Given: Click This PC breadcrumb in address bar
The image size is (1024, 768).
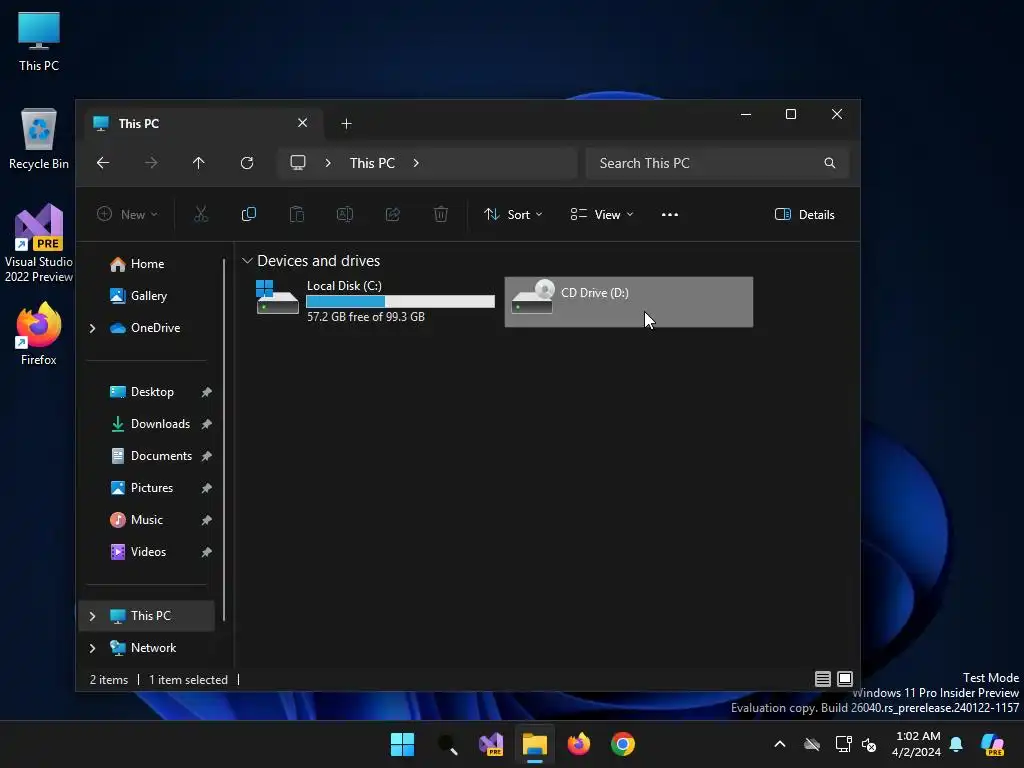Looking at the screenshot, I should coord(372,163).
